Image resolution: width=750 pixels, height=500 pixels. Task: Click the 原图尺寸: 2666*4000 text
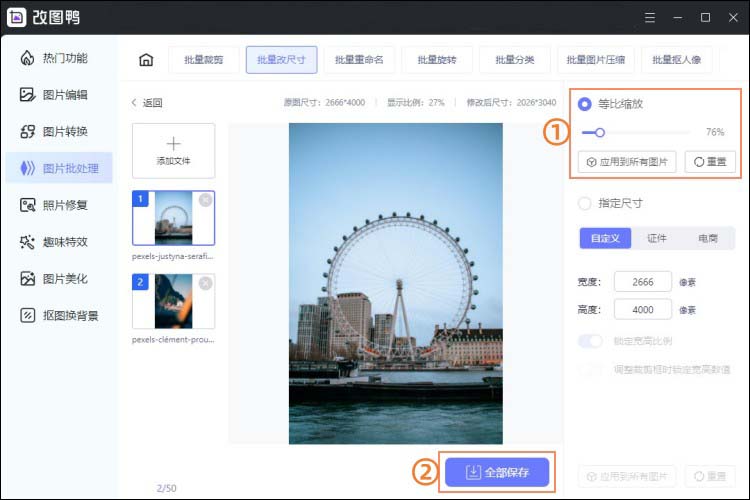coord(324,102)
